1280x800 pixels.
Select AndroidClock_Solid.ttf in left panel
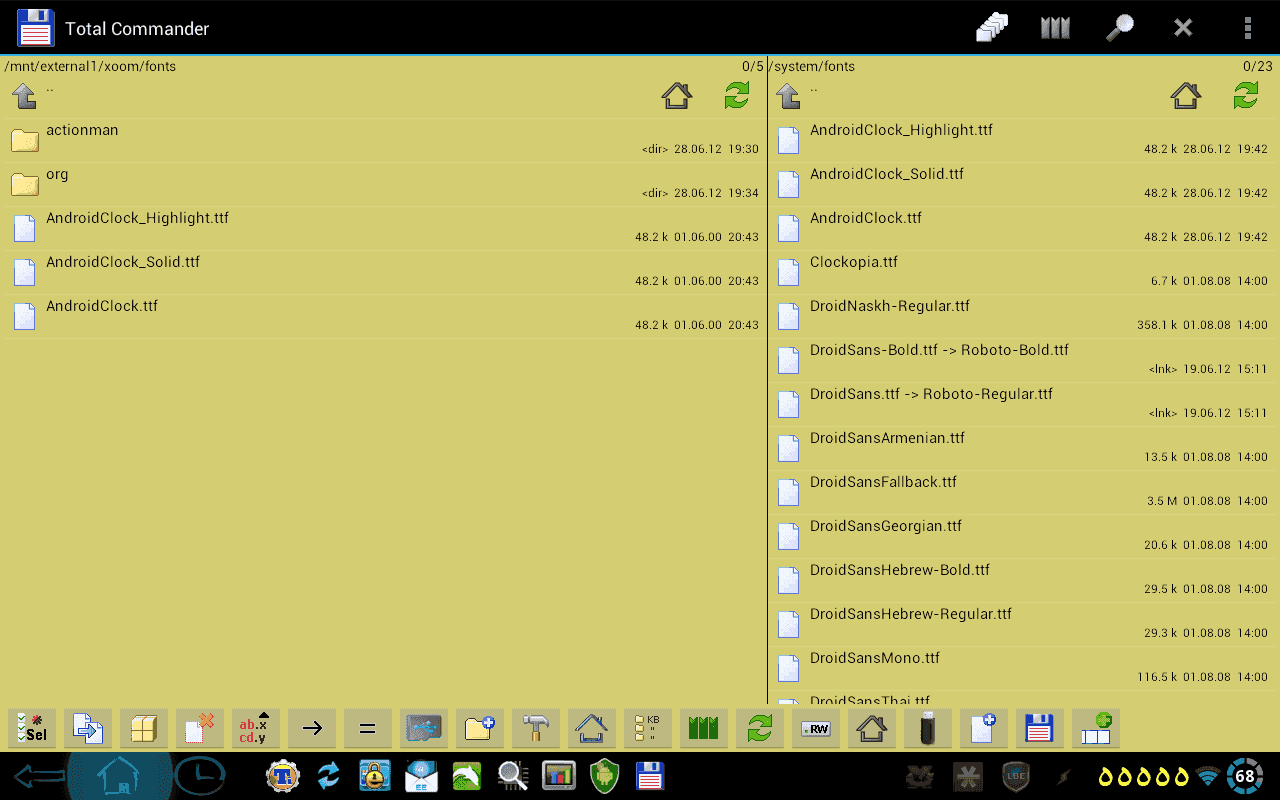384,272
